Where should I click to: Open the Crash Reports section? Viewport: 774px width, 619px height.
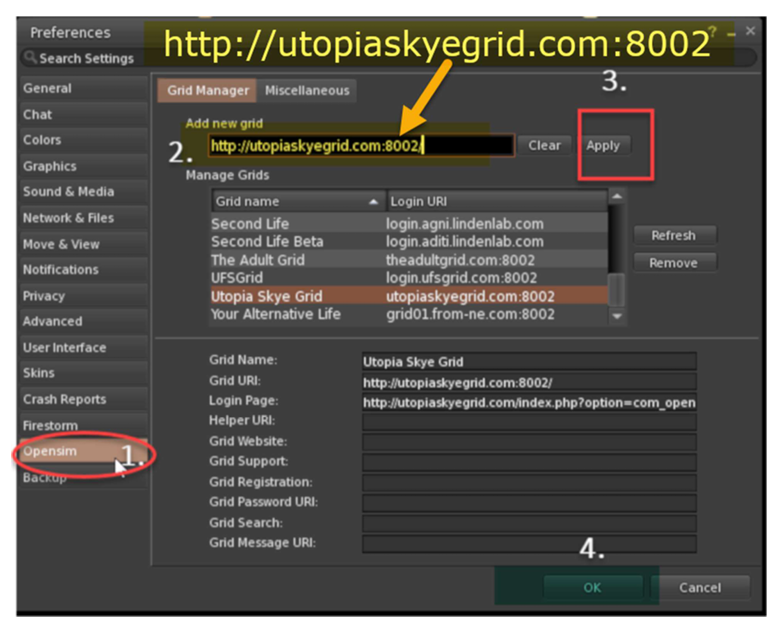pyautogui.click(x=84, y=399)
